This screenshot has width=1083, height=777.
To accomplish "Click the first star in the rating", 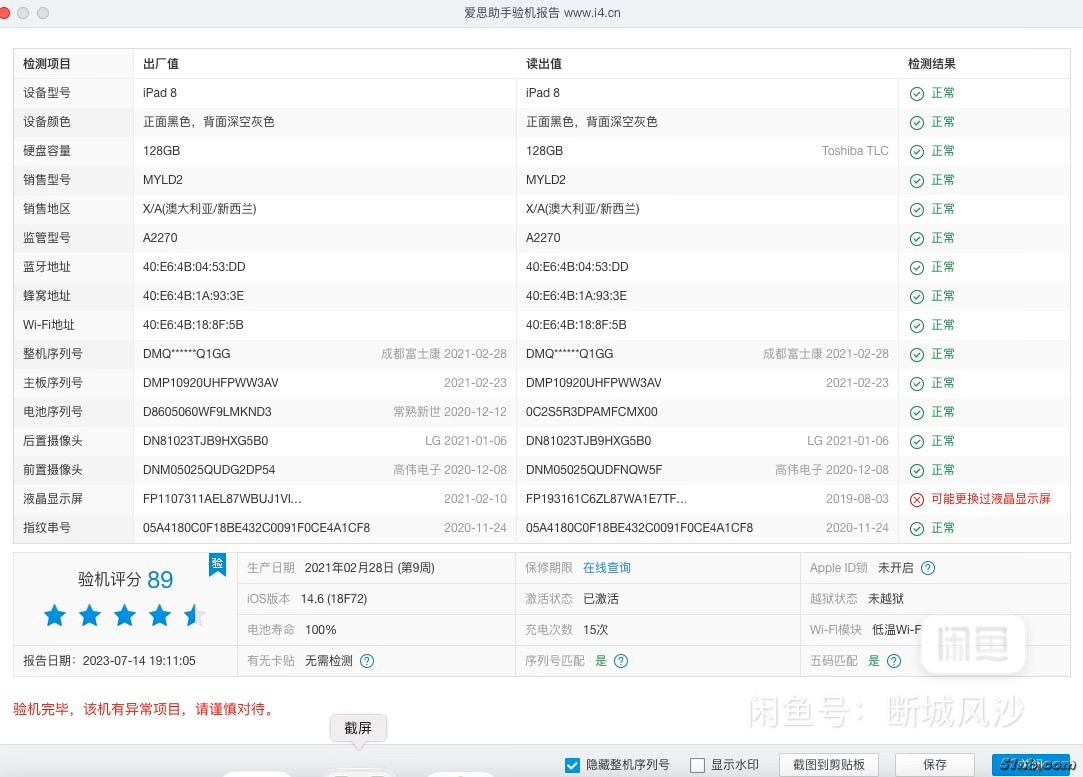I will tap(55, 616).
